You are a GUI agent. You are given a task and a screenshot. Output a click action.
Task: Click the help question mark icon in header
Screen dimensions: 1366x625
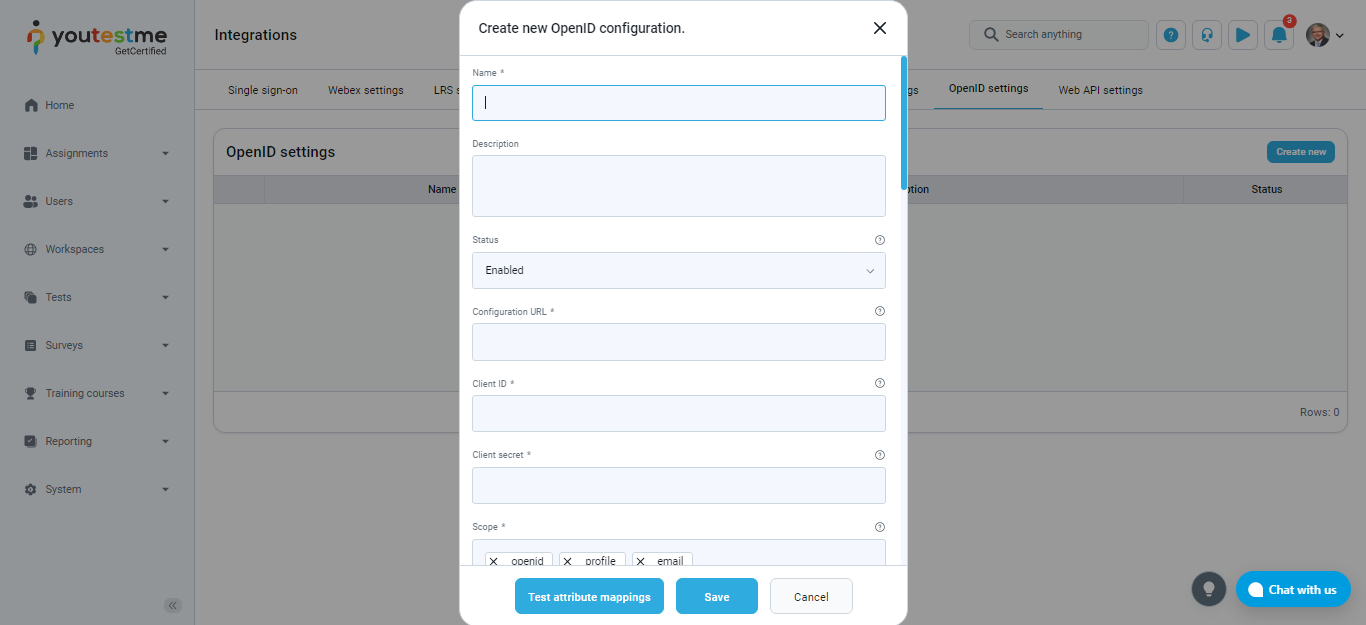[1171, 35]
